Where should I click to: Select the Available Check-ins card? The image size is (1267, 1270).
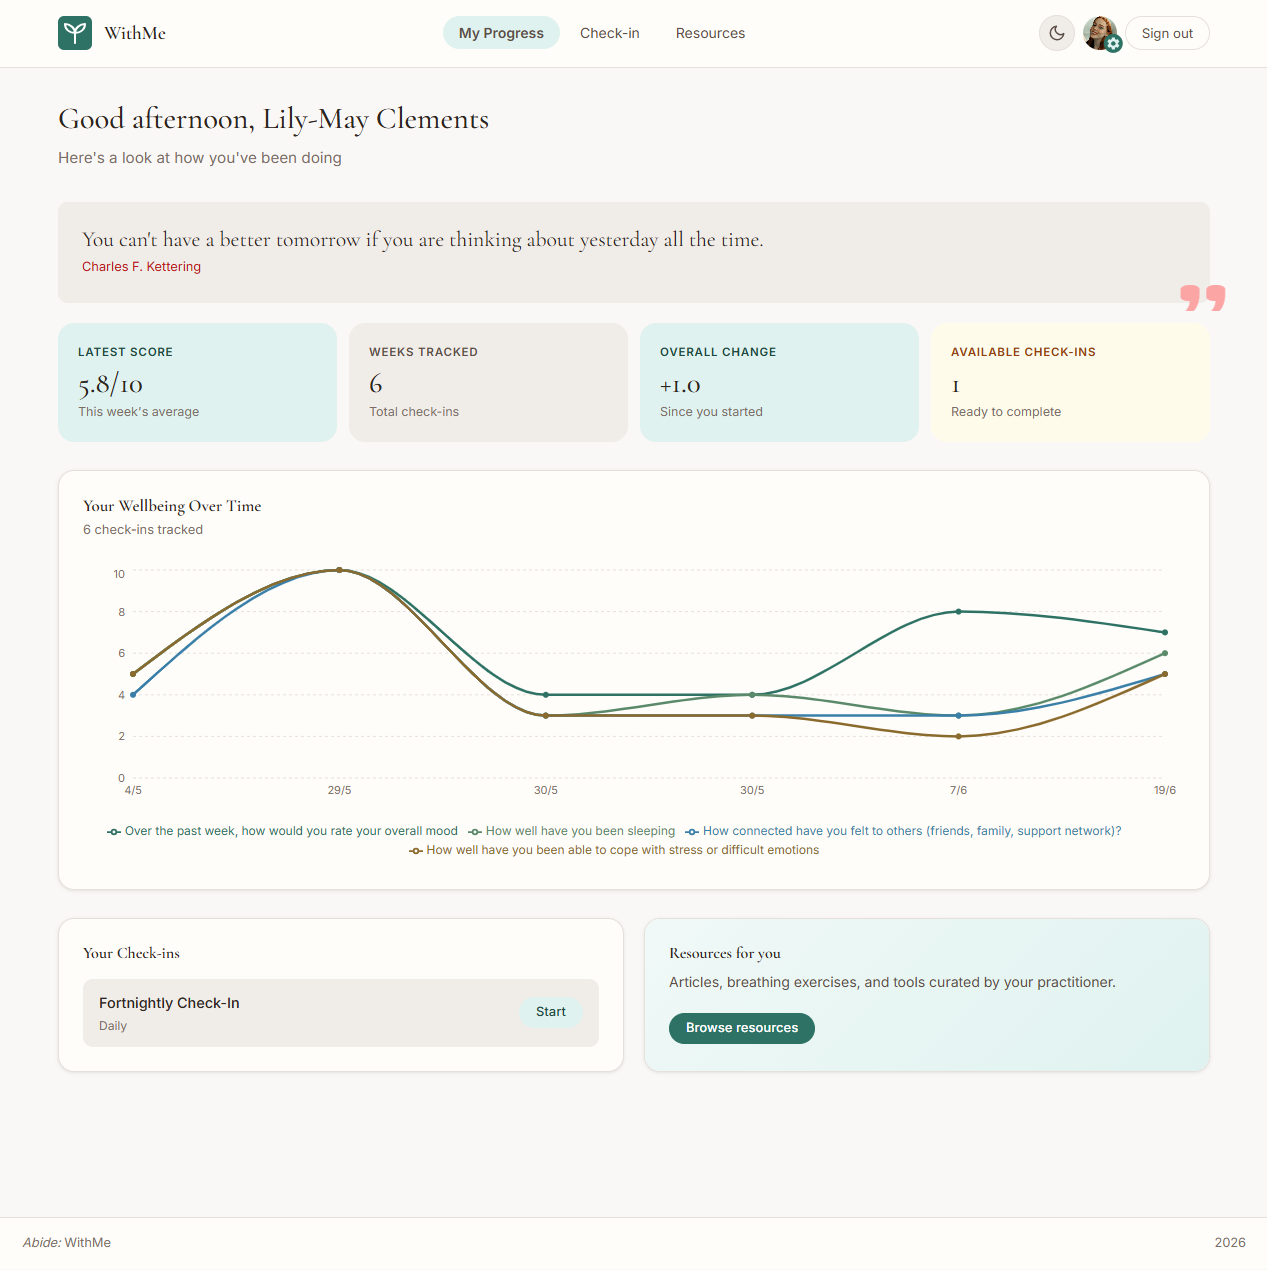pos(1070,382)
